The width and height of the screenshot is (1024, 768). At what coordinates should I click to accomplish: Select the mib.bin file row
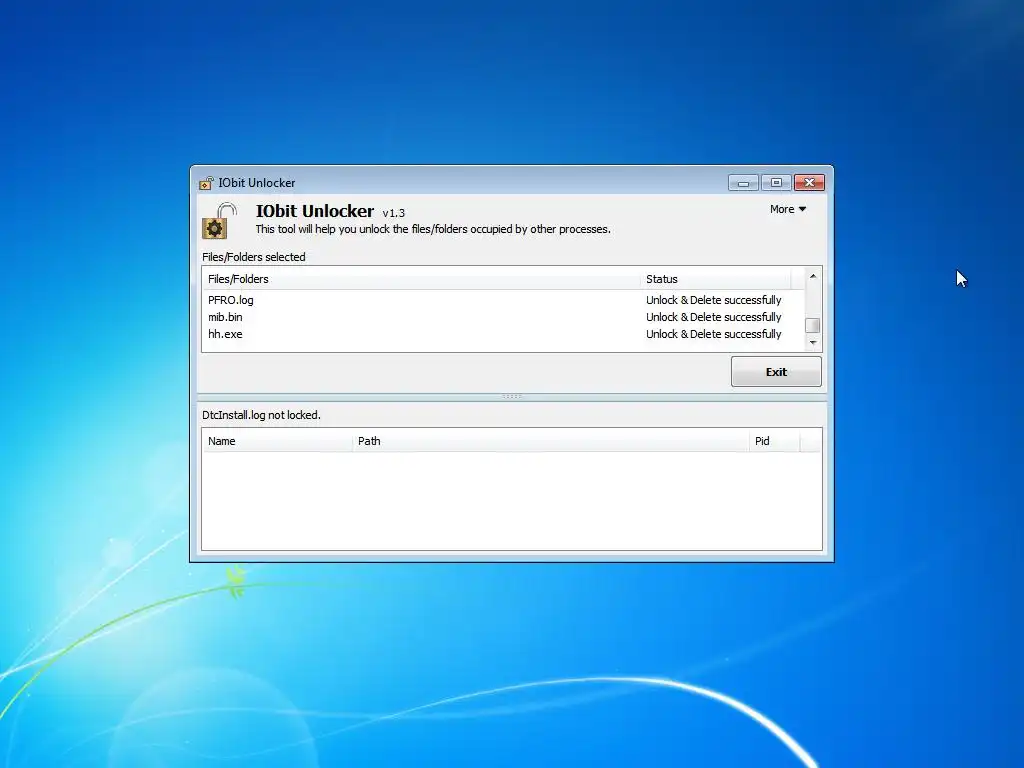(503, 317)
